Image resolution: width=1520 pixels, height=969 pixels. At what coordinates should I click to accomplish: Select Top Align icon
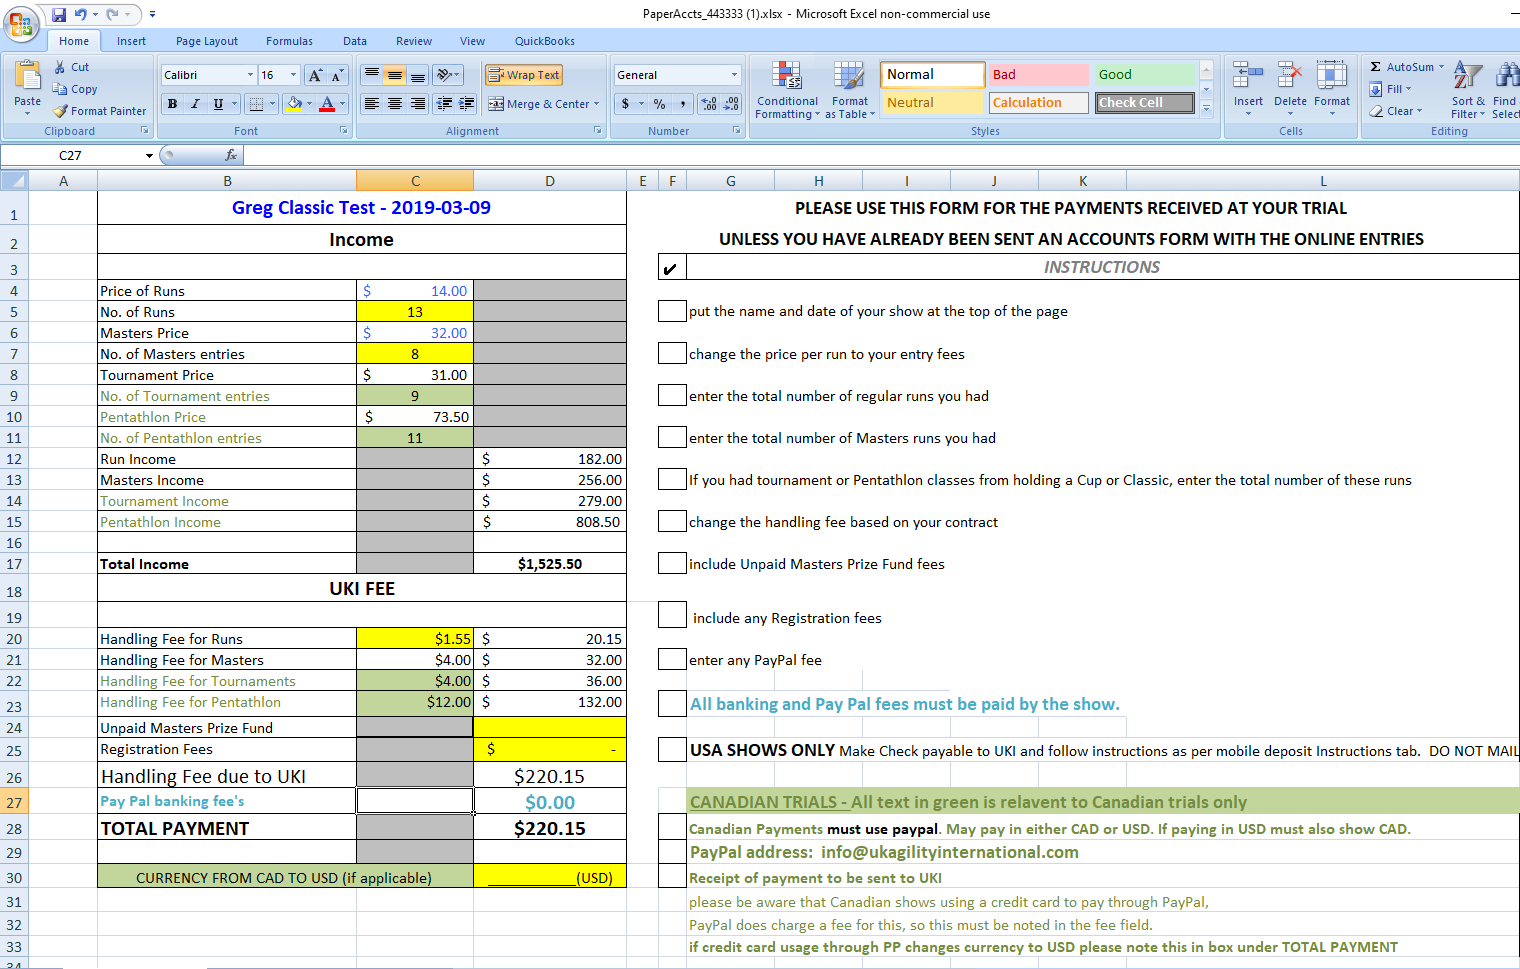point(372,75)
